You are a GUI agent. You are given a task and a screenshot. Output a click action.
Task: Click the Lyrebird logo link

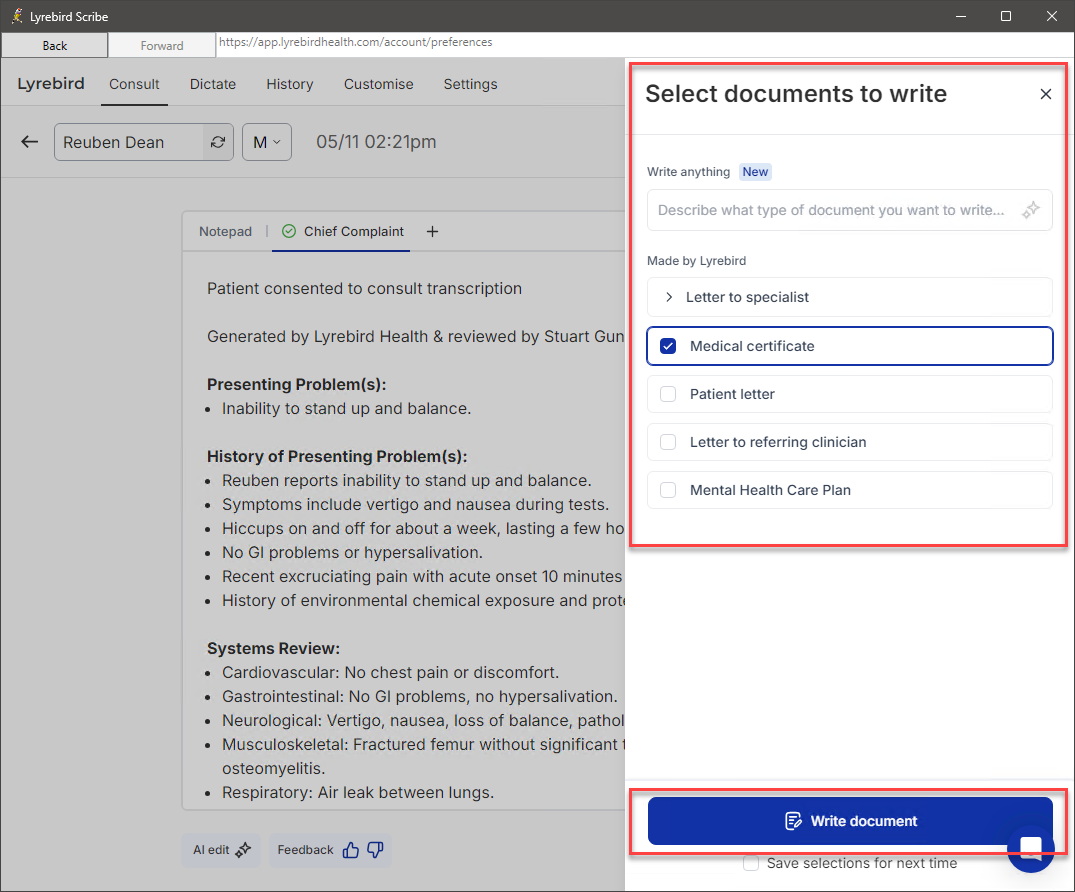point(51,84)
